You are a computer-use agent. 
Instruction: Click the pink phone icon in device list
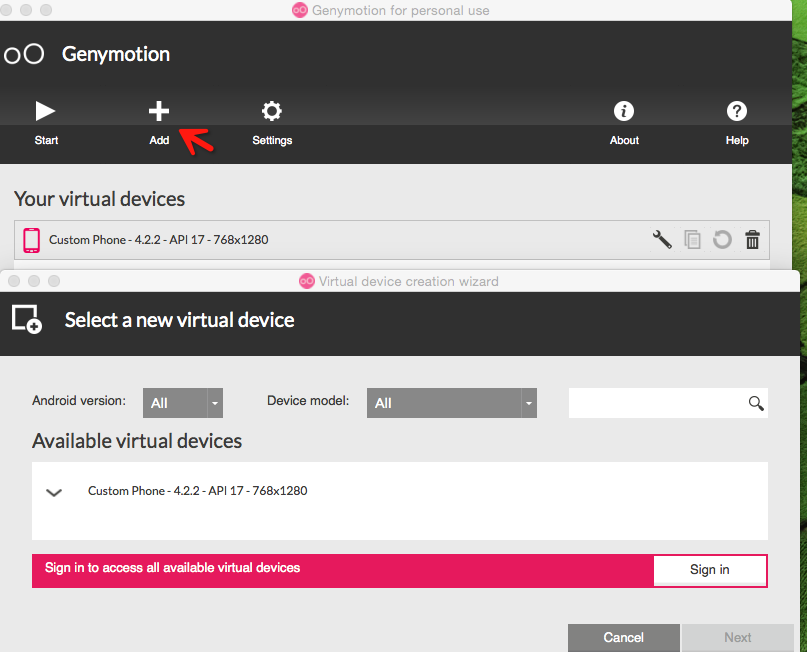[31, 240]
